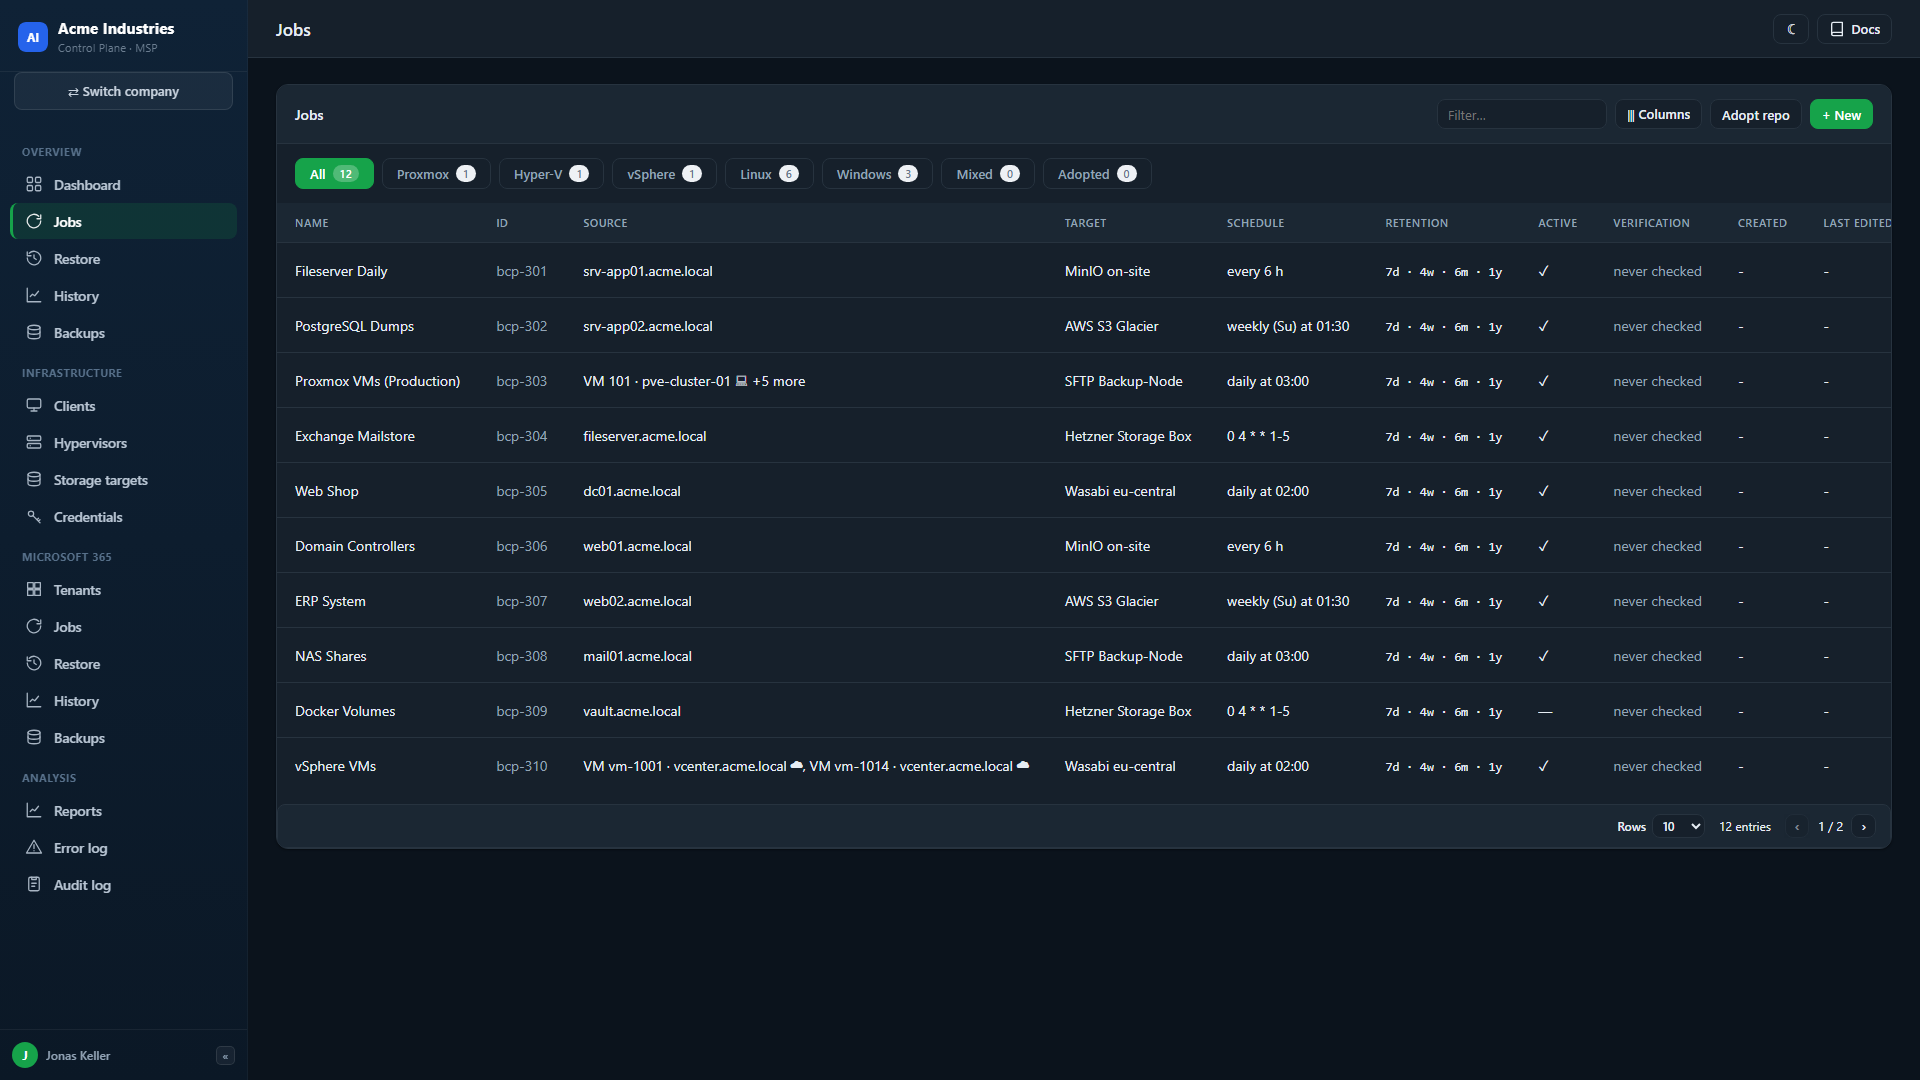The height and width of the screenshot is (1080, 1920).
Task: Open the Columns chooser
Action: [x=1658, y=115]
